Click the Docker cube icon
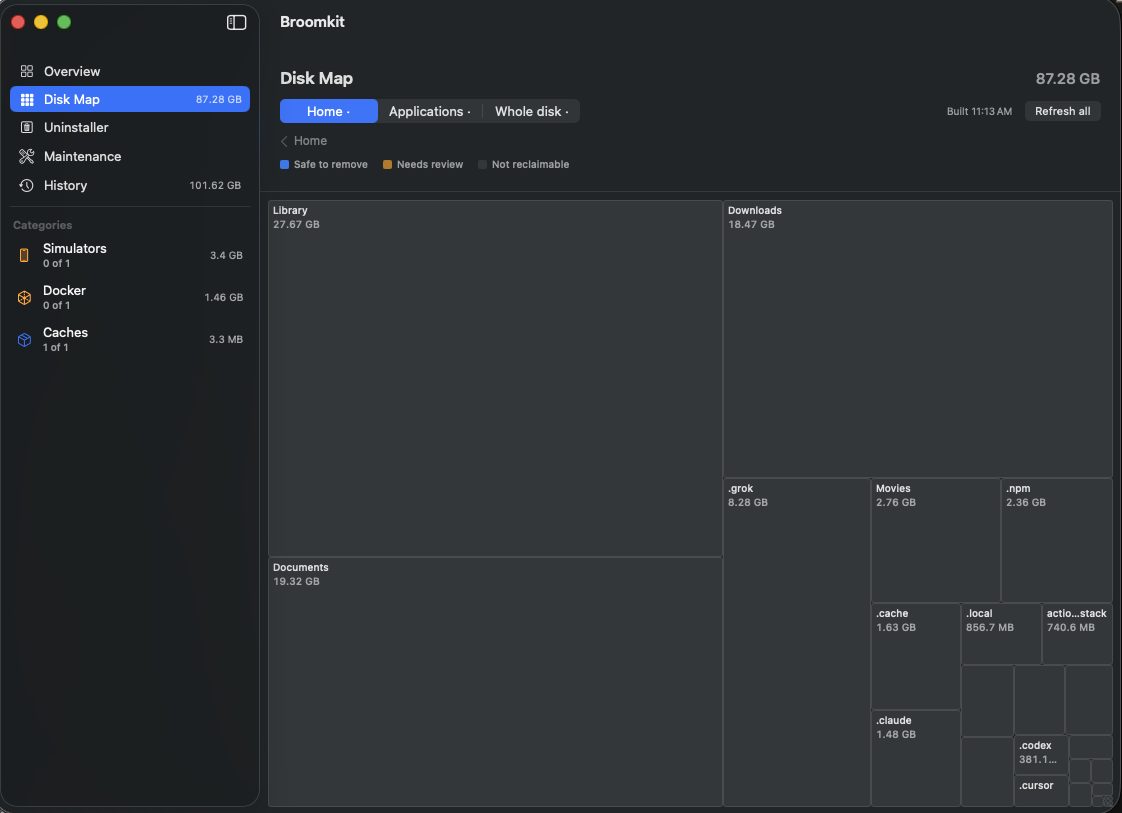The image size is (1122, 813). [x=24, y=298]
